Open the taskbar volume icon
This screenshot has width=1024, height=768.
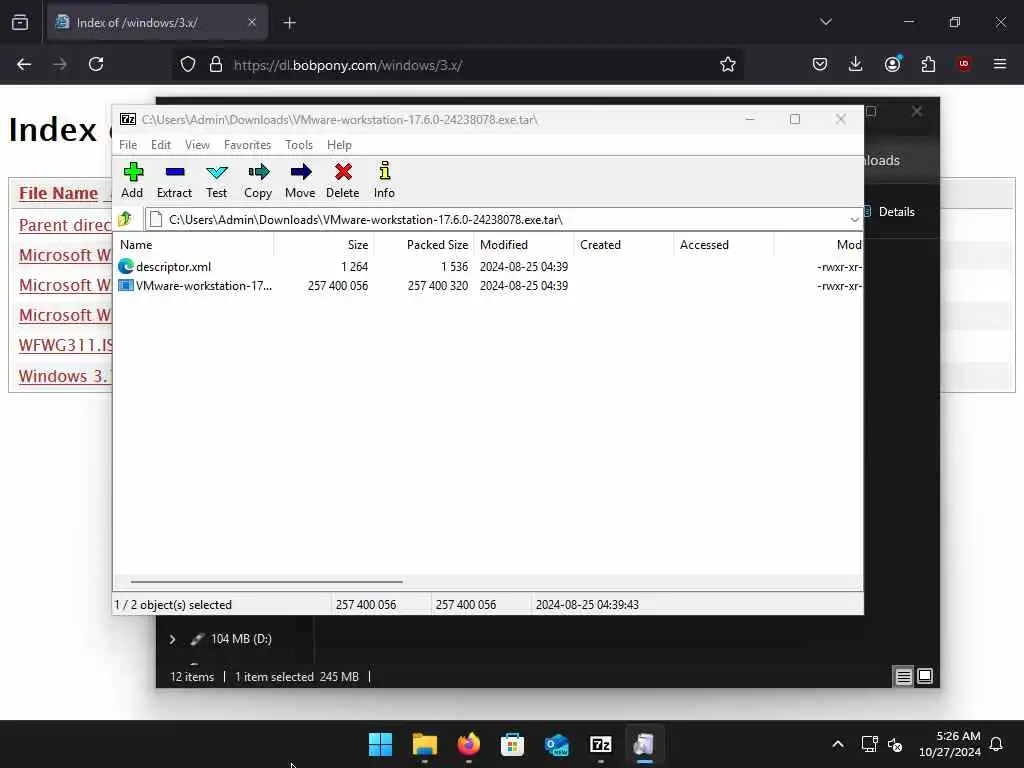point(895,744)
